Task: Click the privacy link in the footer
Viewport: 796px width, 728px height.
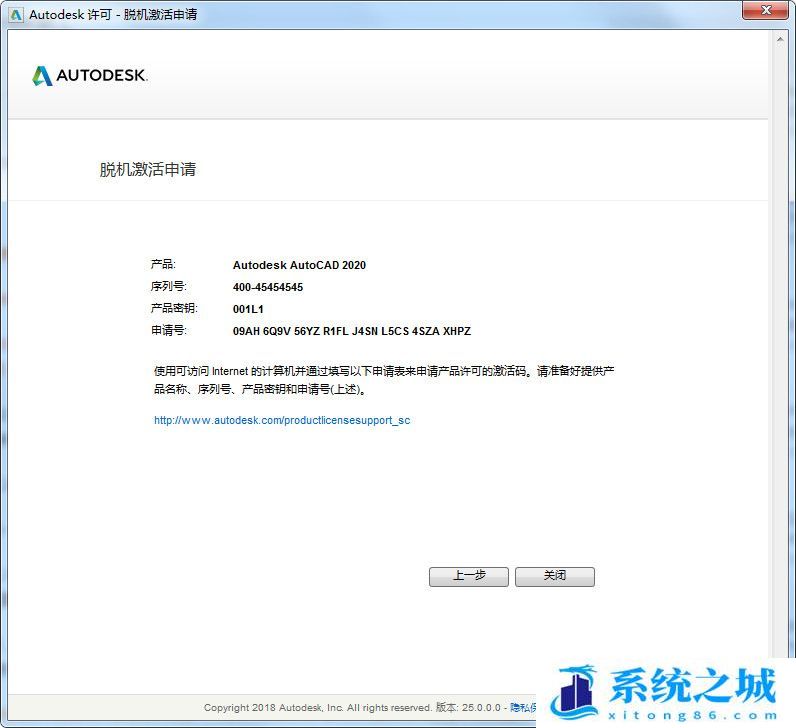Action: tap(523, 707)
